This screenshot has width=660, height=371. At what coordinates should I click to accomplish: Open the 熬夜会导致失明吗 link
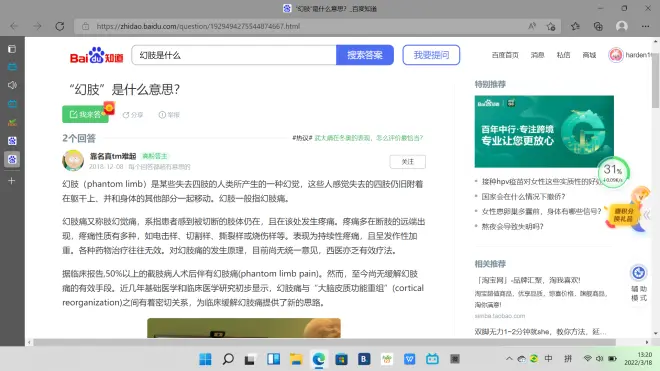coord(512,227)
